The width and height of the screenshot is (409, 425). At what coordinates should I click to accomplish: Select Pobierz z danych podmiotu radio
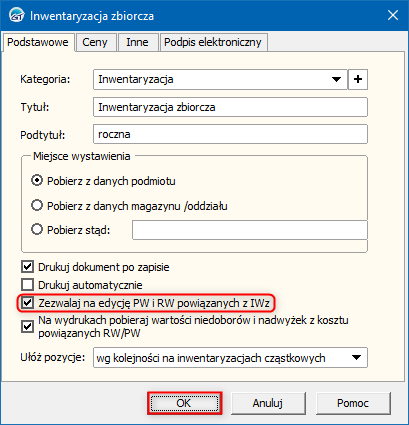tap(37, 181)
